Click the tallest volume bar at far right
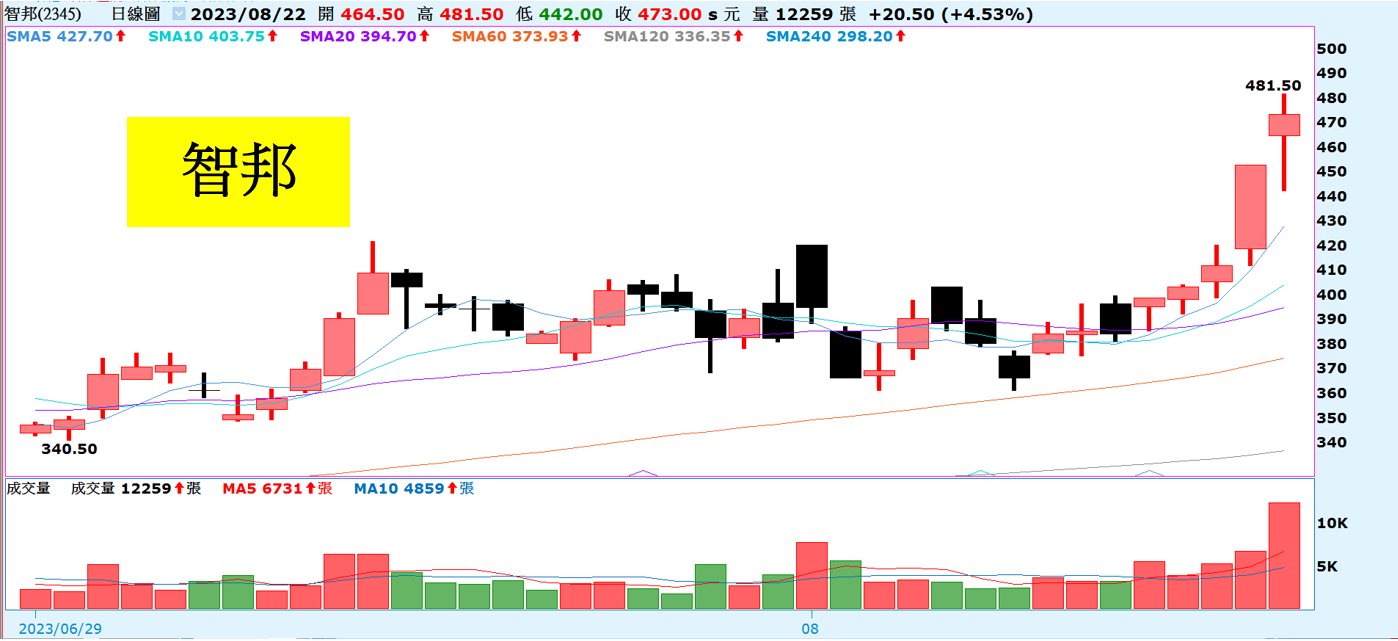The image size is (1398, 641). pyautogui.click(x=1284, y=555)
